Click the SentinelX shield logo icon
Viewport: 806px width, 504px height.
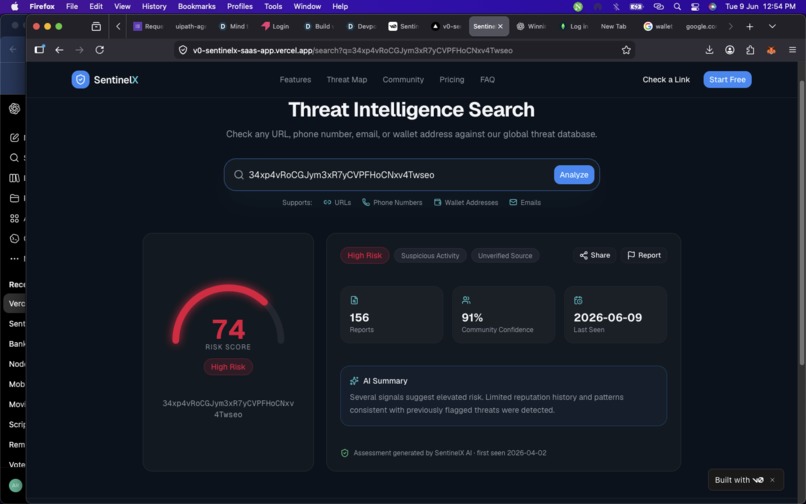point(80,80)
